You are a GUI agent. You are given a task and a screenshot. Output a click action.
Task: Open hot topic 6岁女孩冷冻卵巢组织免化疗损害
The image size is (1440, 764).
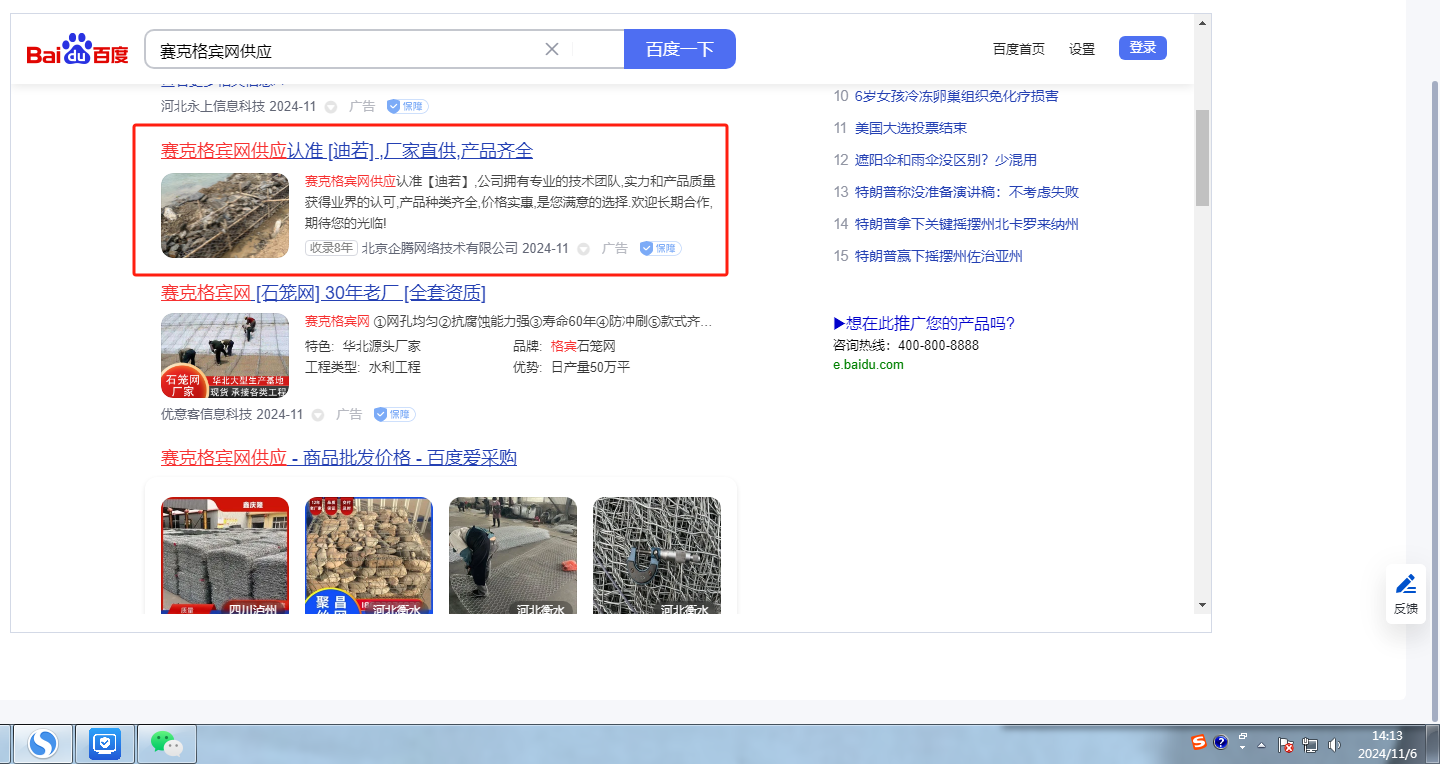click(x=957, y=96)
